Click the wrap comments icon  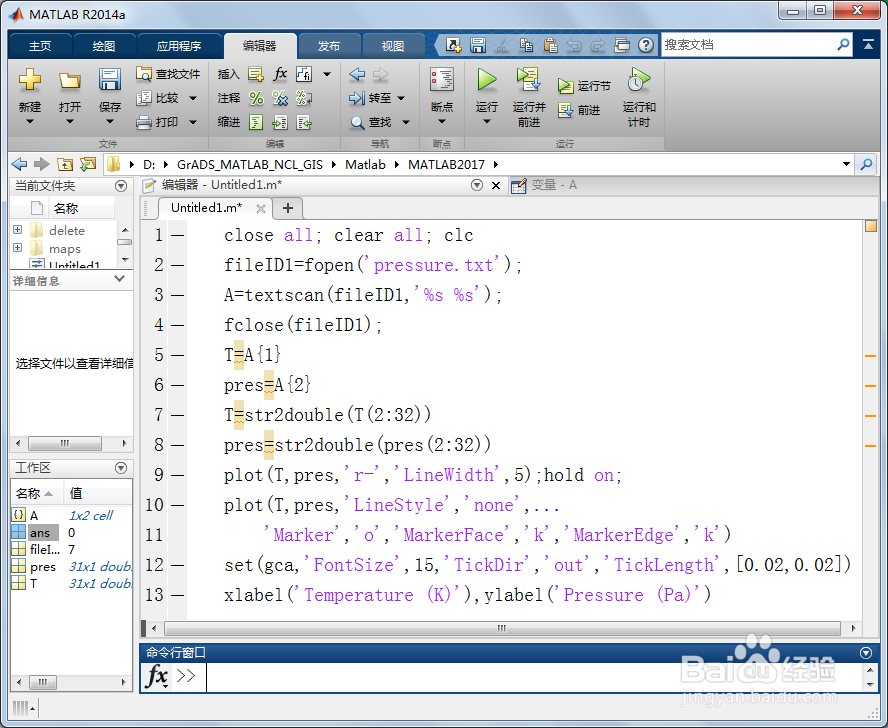[304, 98]
